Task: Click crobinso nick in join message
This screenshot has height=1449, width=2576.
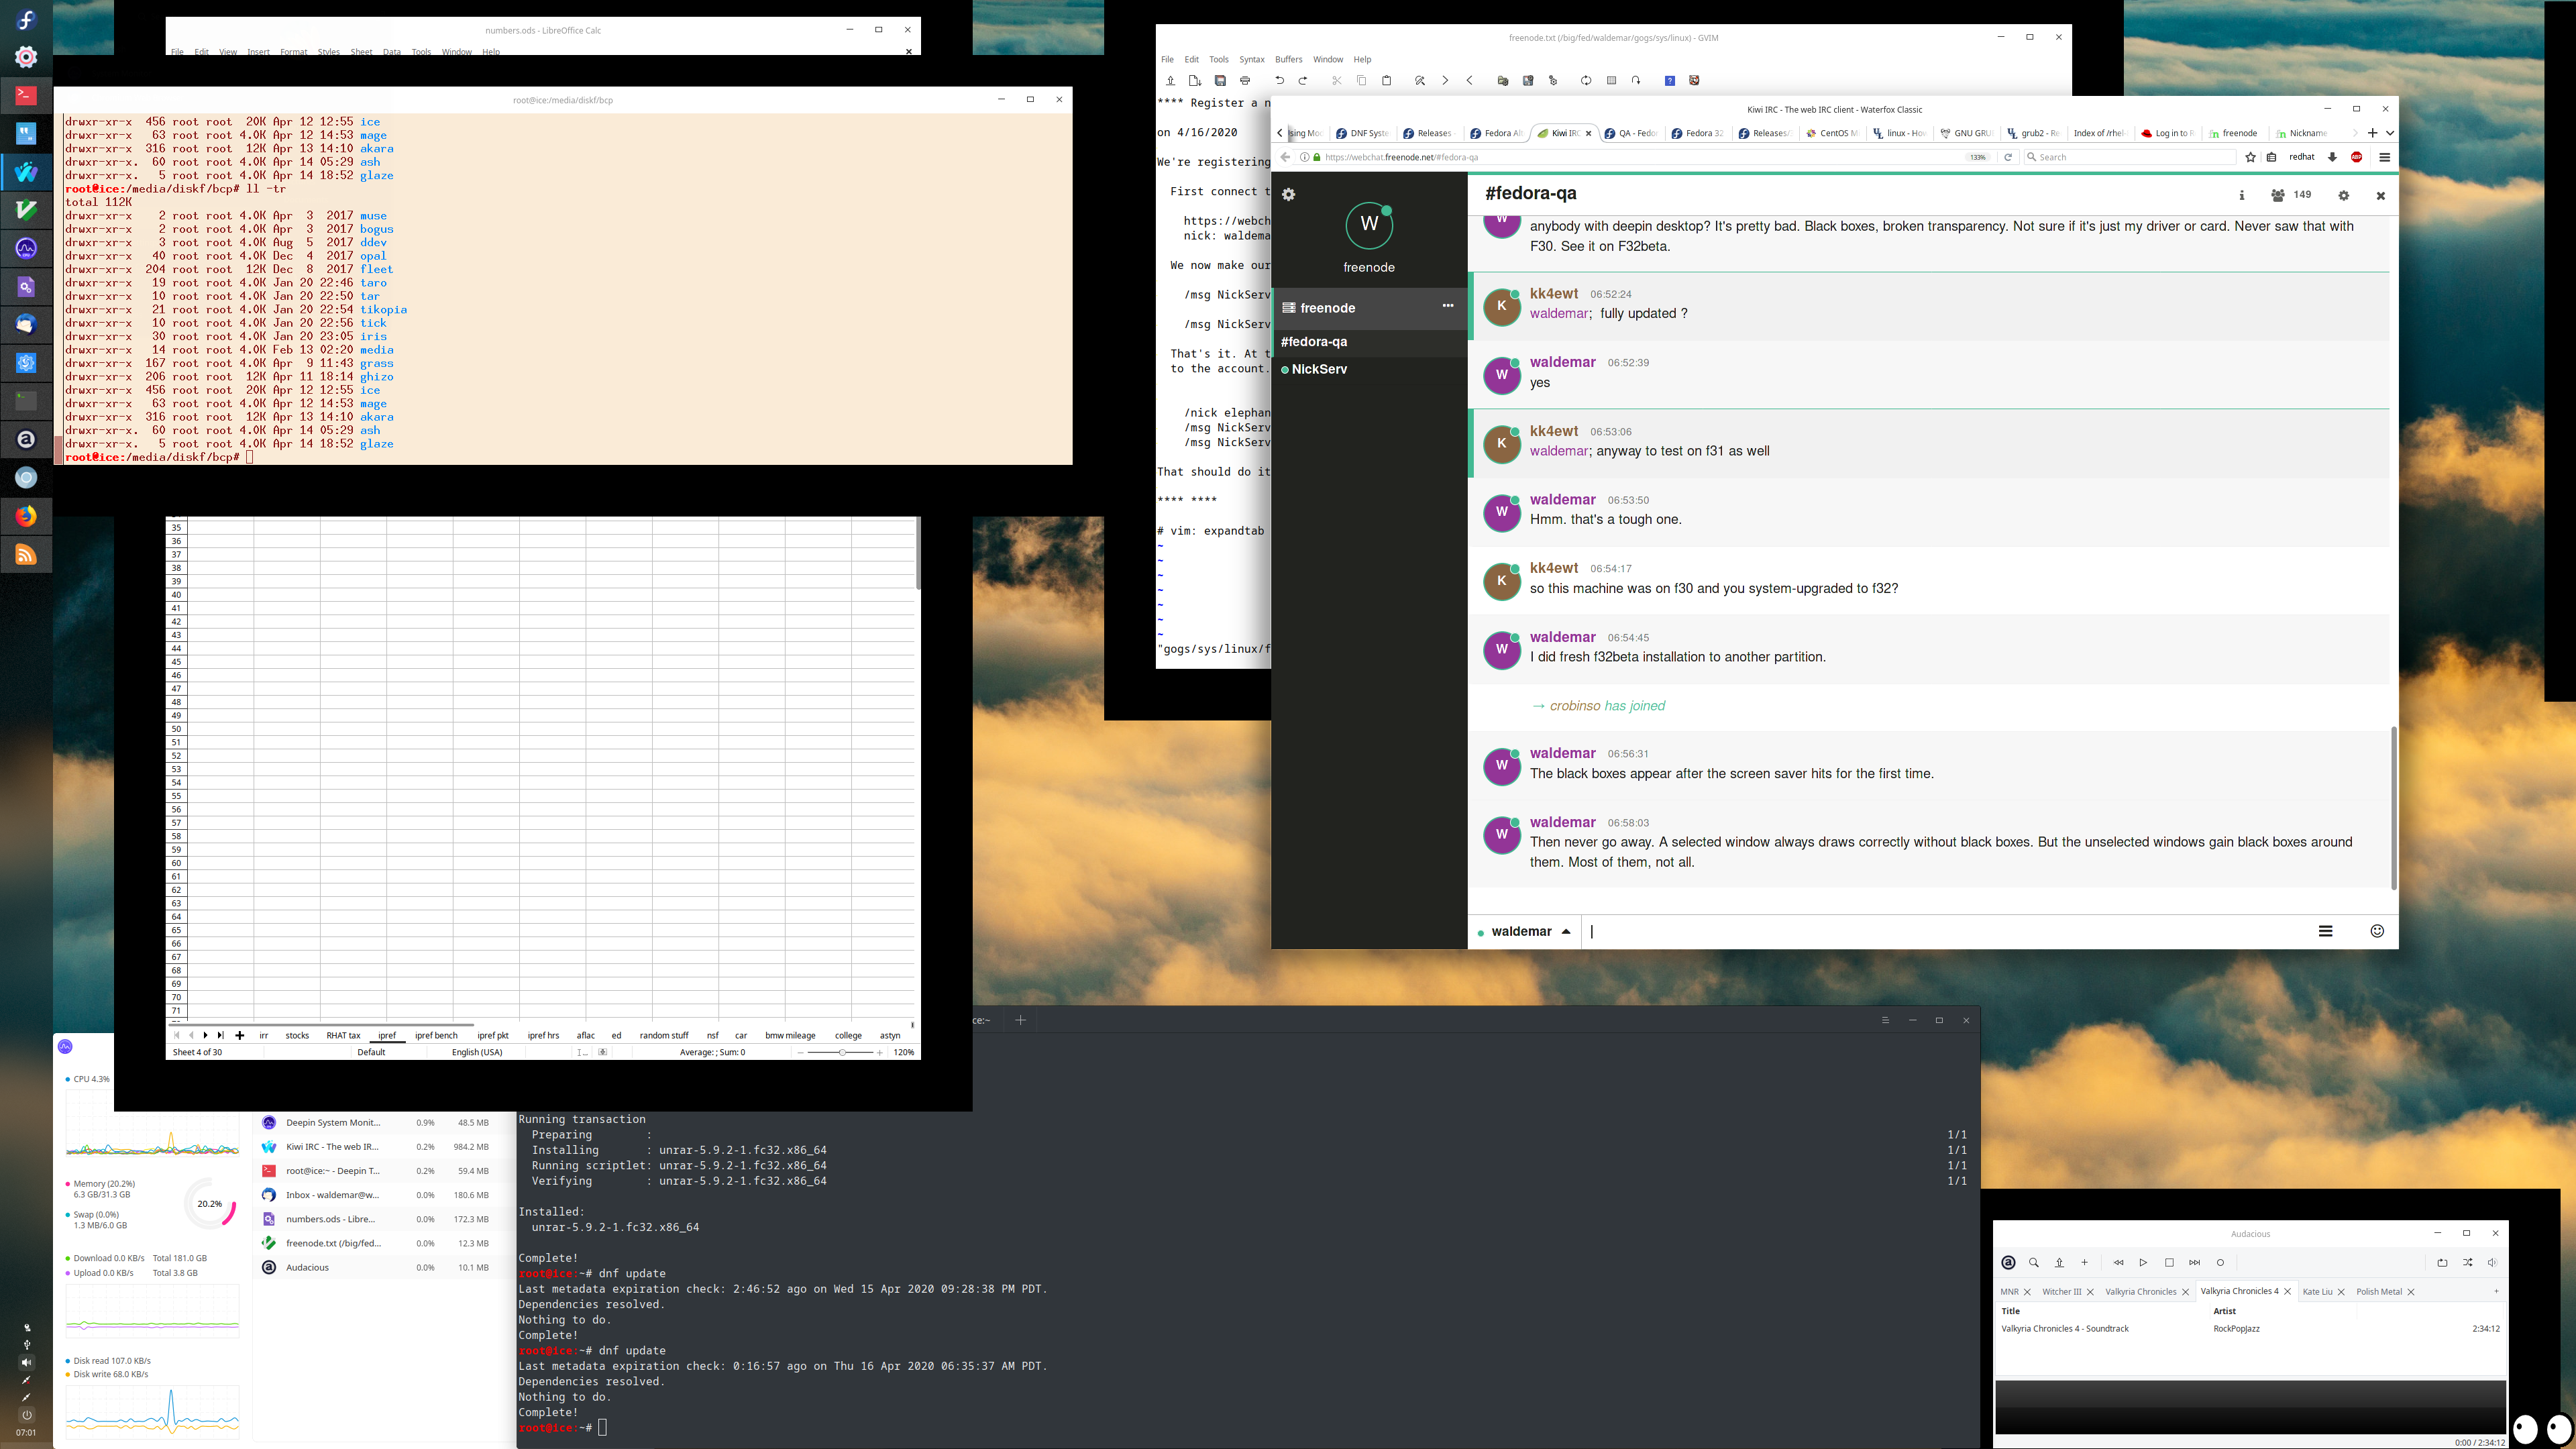Action: 1575,706
